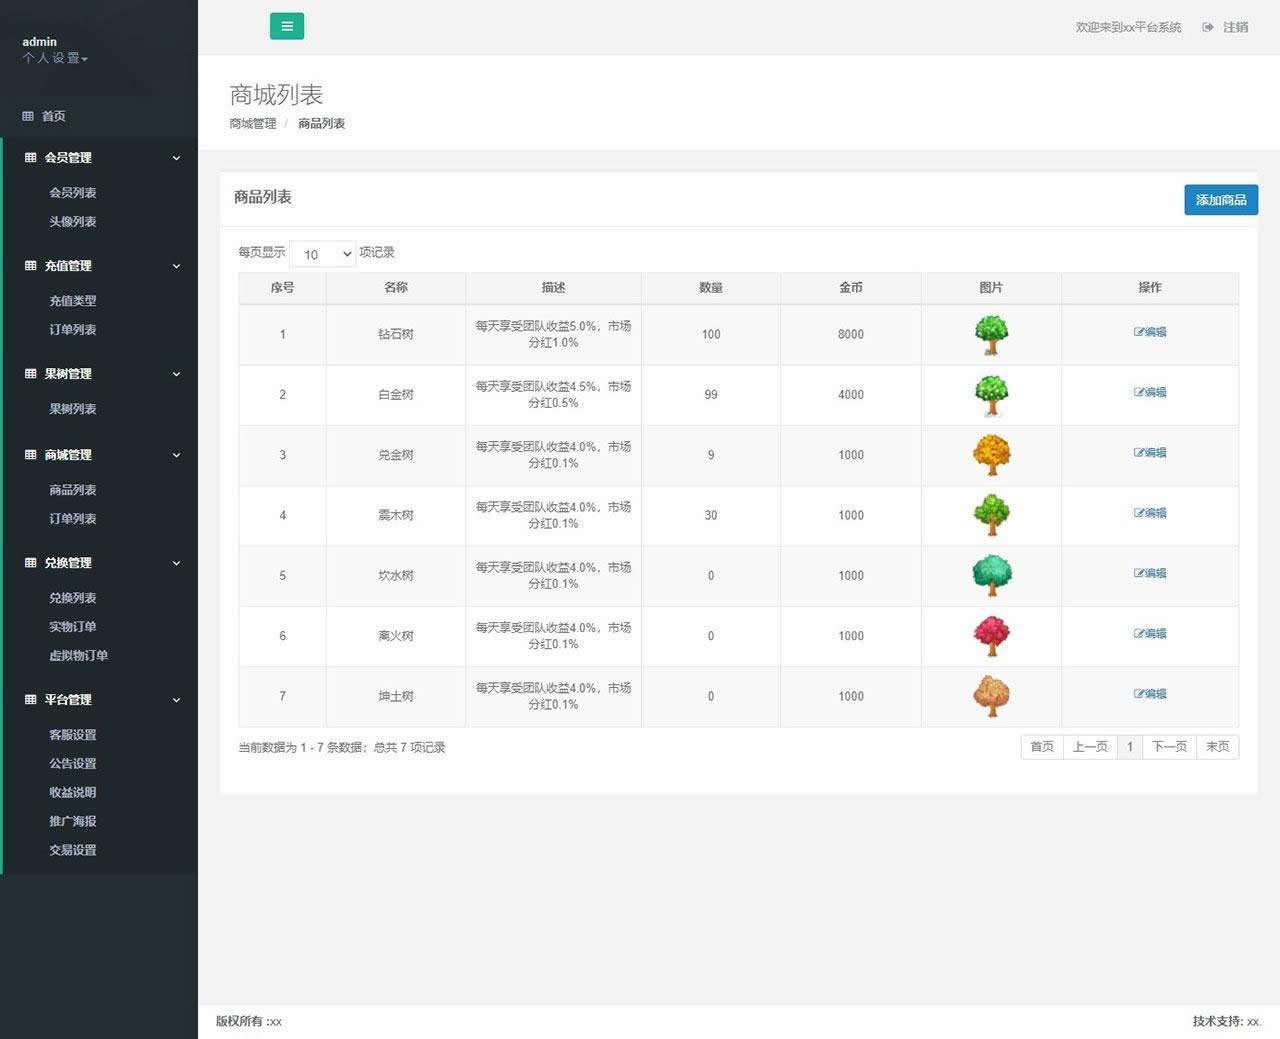Collapse the 充值管理 menu chevron

point(176,266)
